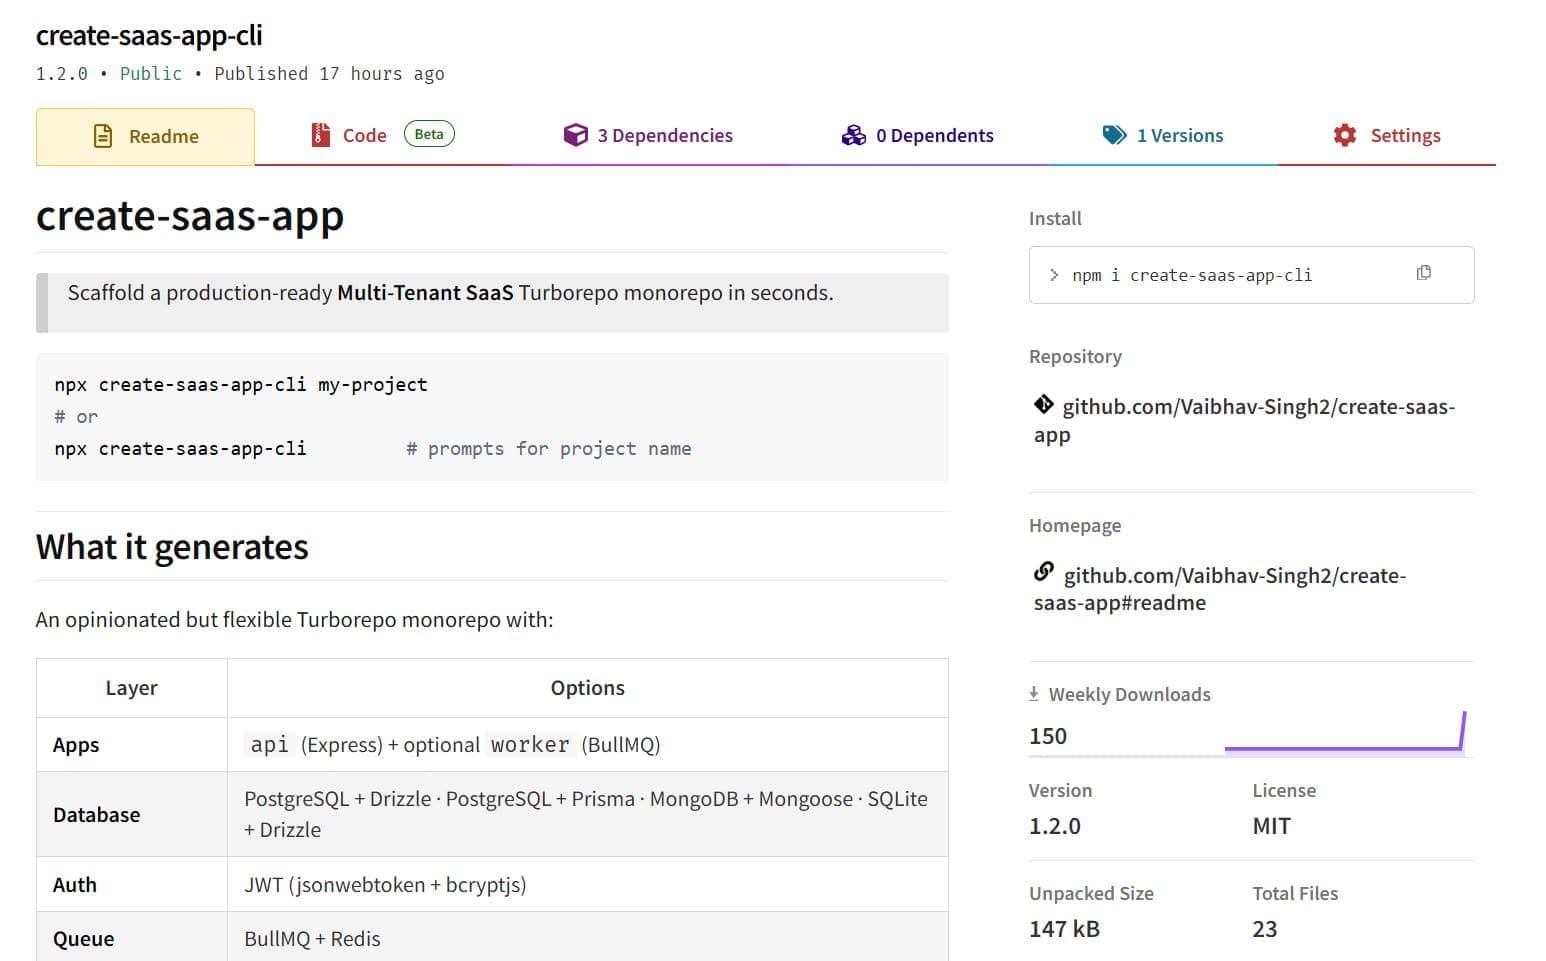This screenshot has height=961, width=1546.
Task: Click the total files value 23
Action: [1264, 929]
